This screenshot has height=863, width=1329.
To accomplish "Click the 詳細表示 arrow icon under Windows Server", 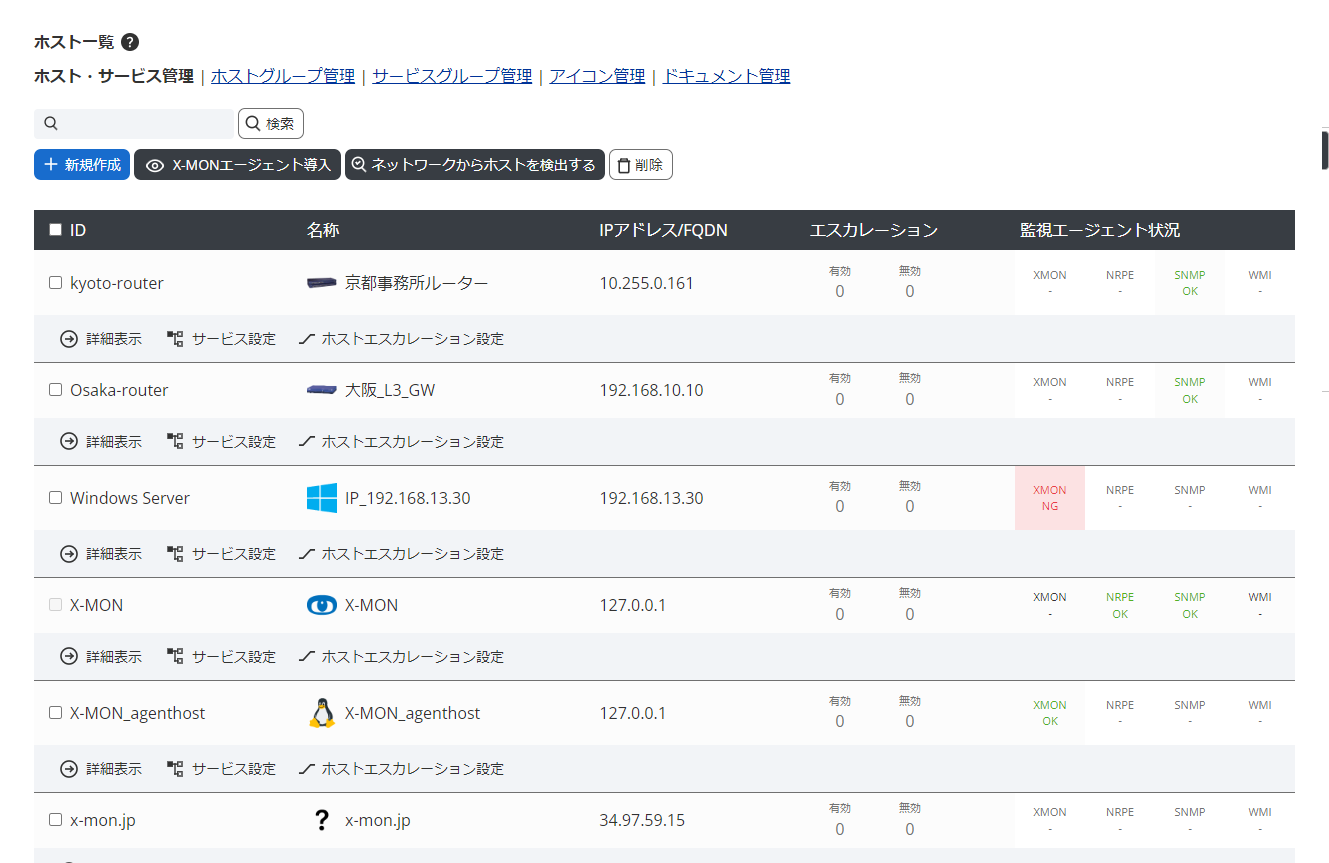I will pos(69,553).
